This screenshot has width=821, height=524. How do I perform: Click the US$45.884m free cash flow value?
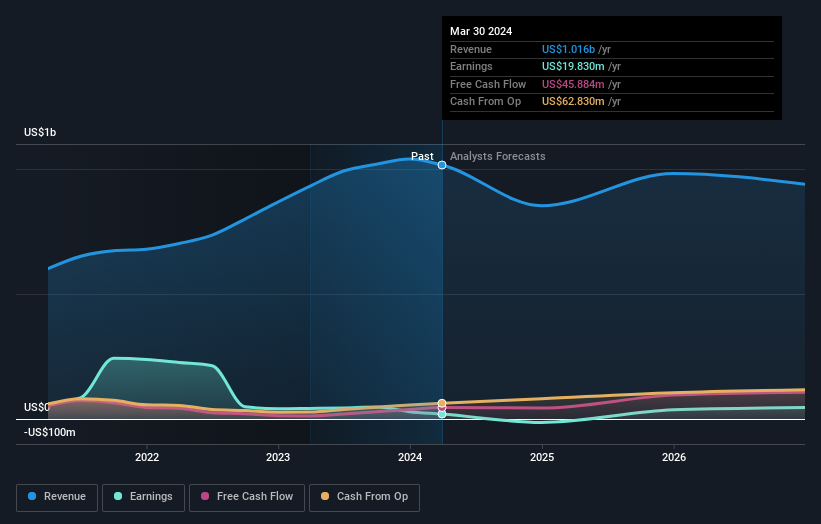pyautogui.click(x=573, y=84)
